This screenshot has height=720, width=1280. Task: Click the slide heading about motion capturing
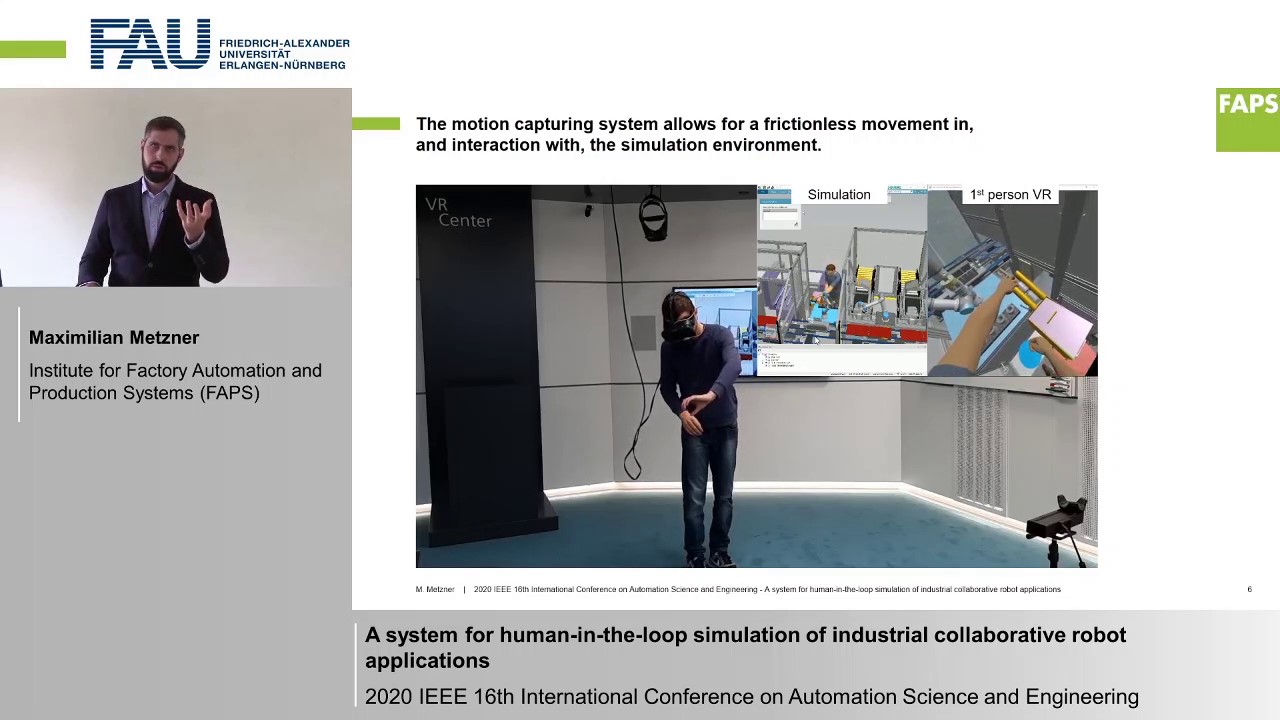[x=694, y=134]
